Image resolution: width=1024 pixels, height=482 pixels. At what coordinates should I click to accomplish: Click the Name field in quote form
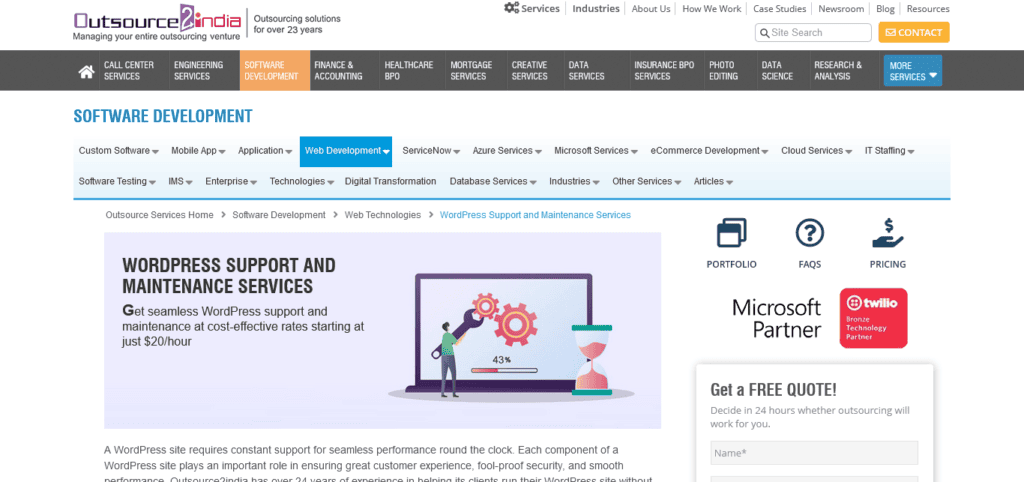813,453
